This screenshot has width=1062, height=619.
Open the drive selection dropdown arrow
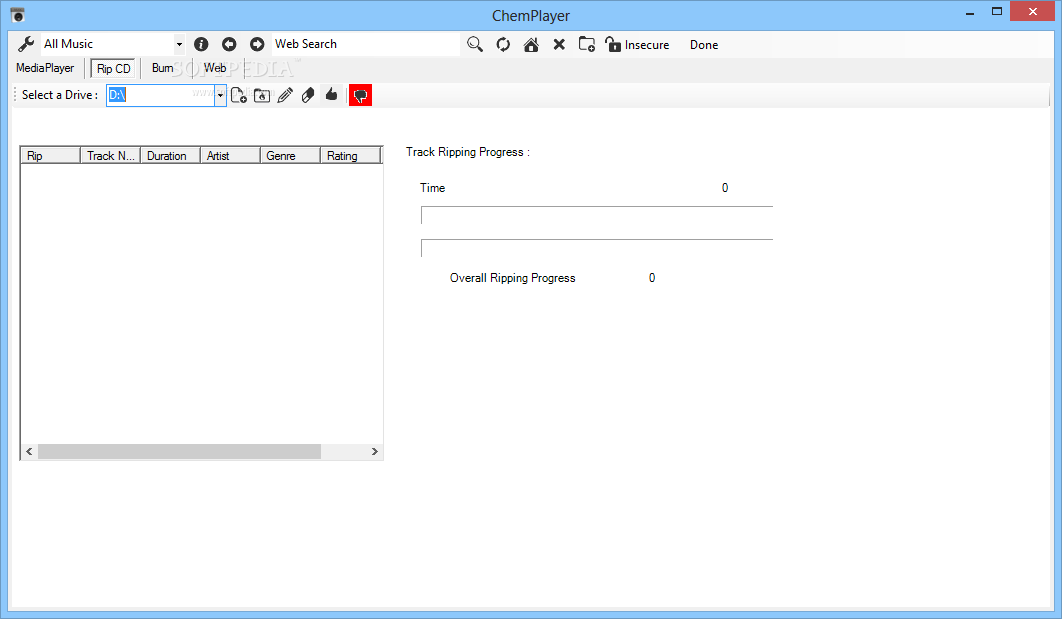point(220,95)
